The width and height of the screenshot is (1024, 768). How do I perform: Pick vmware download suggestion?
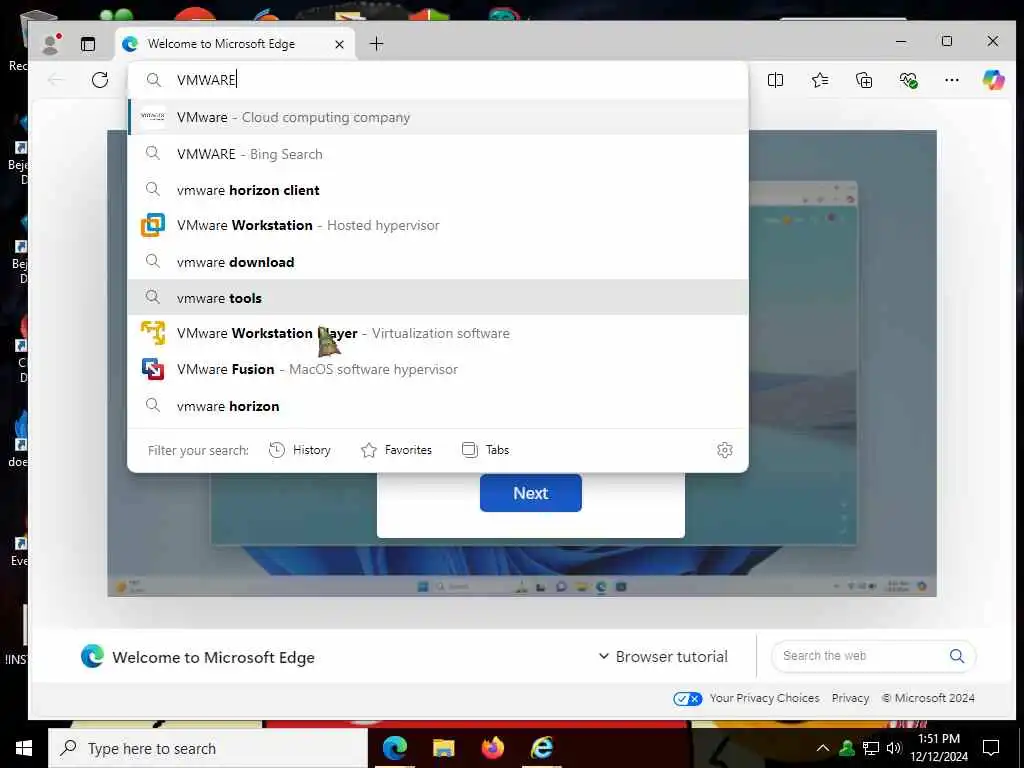pos(438,262)
